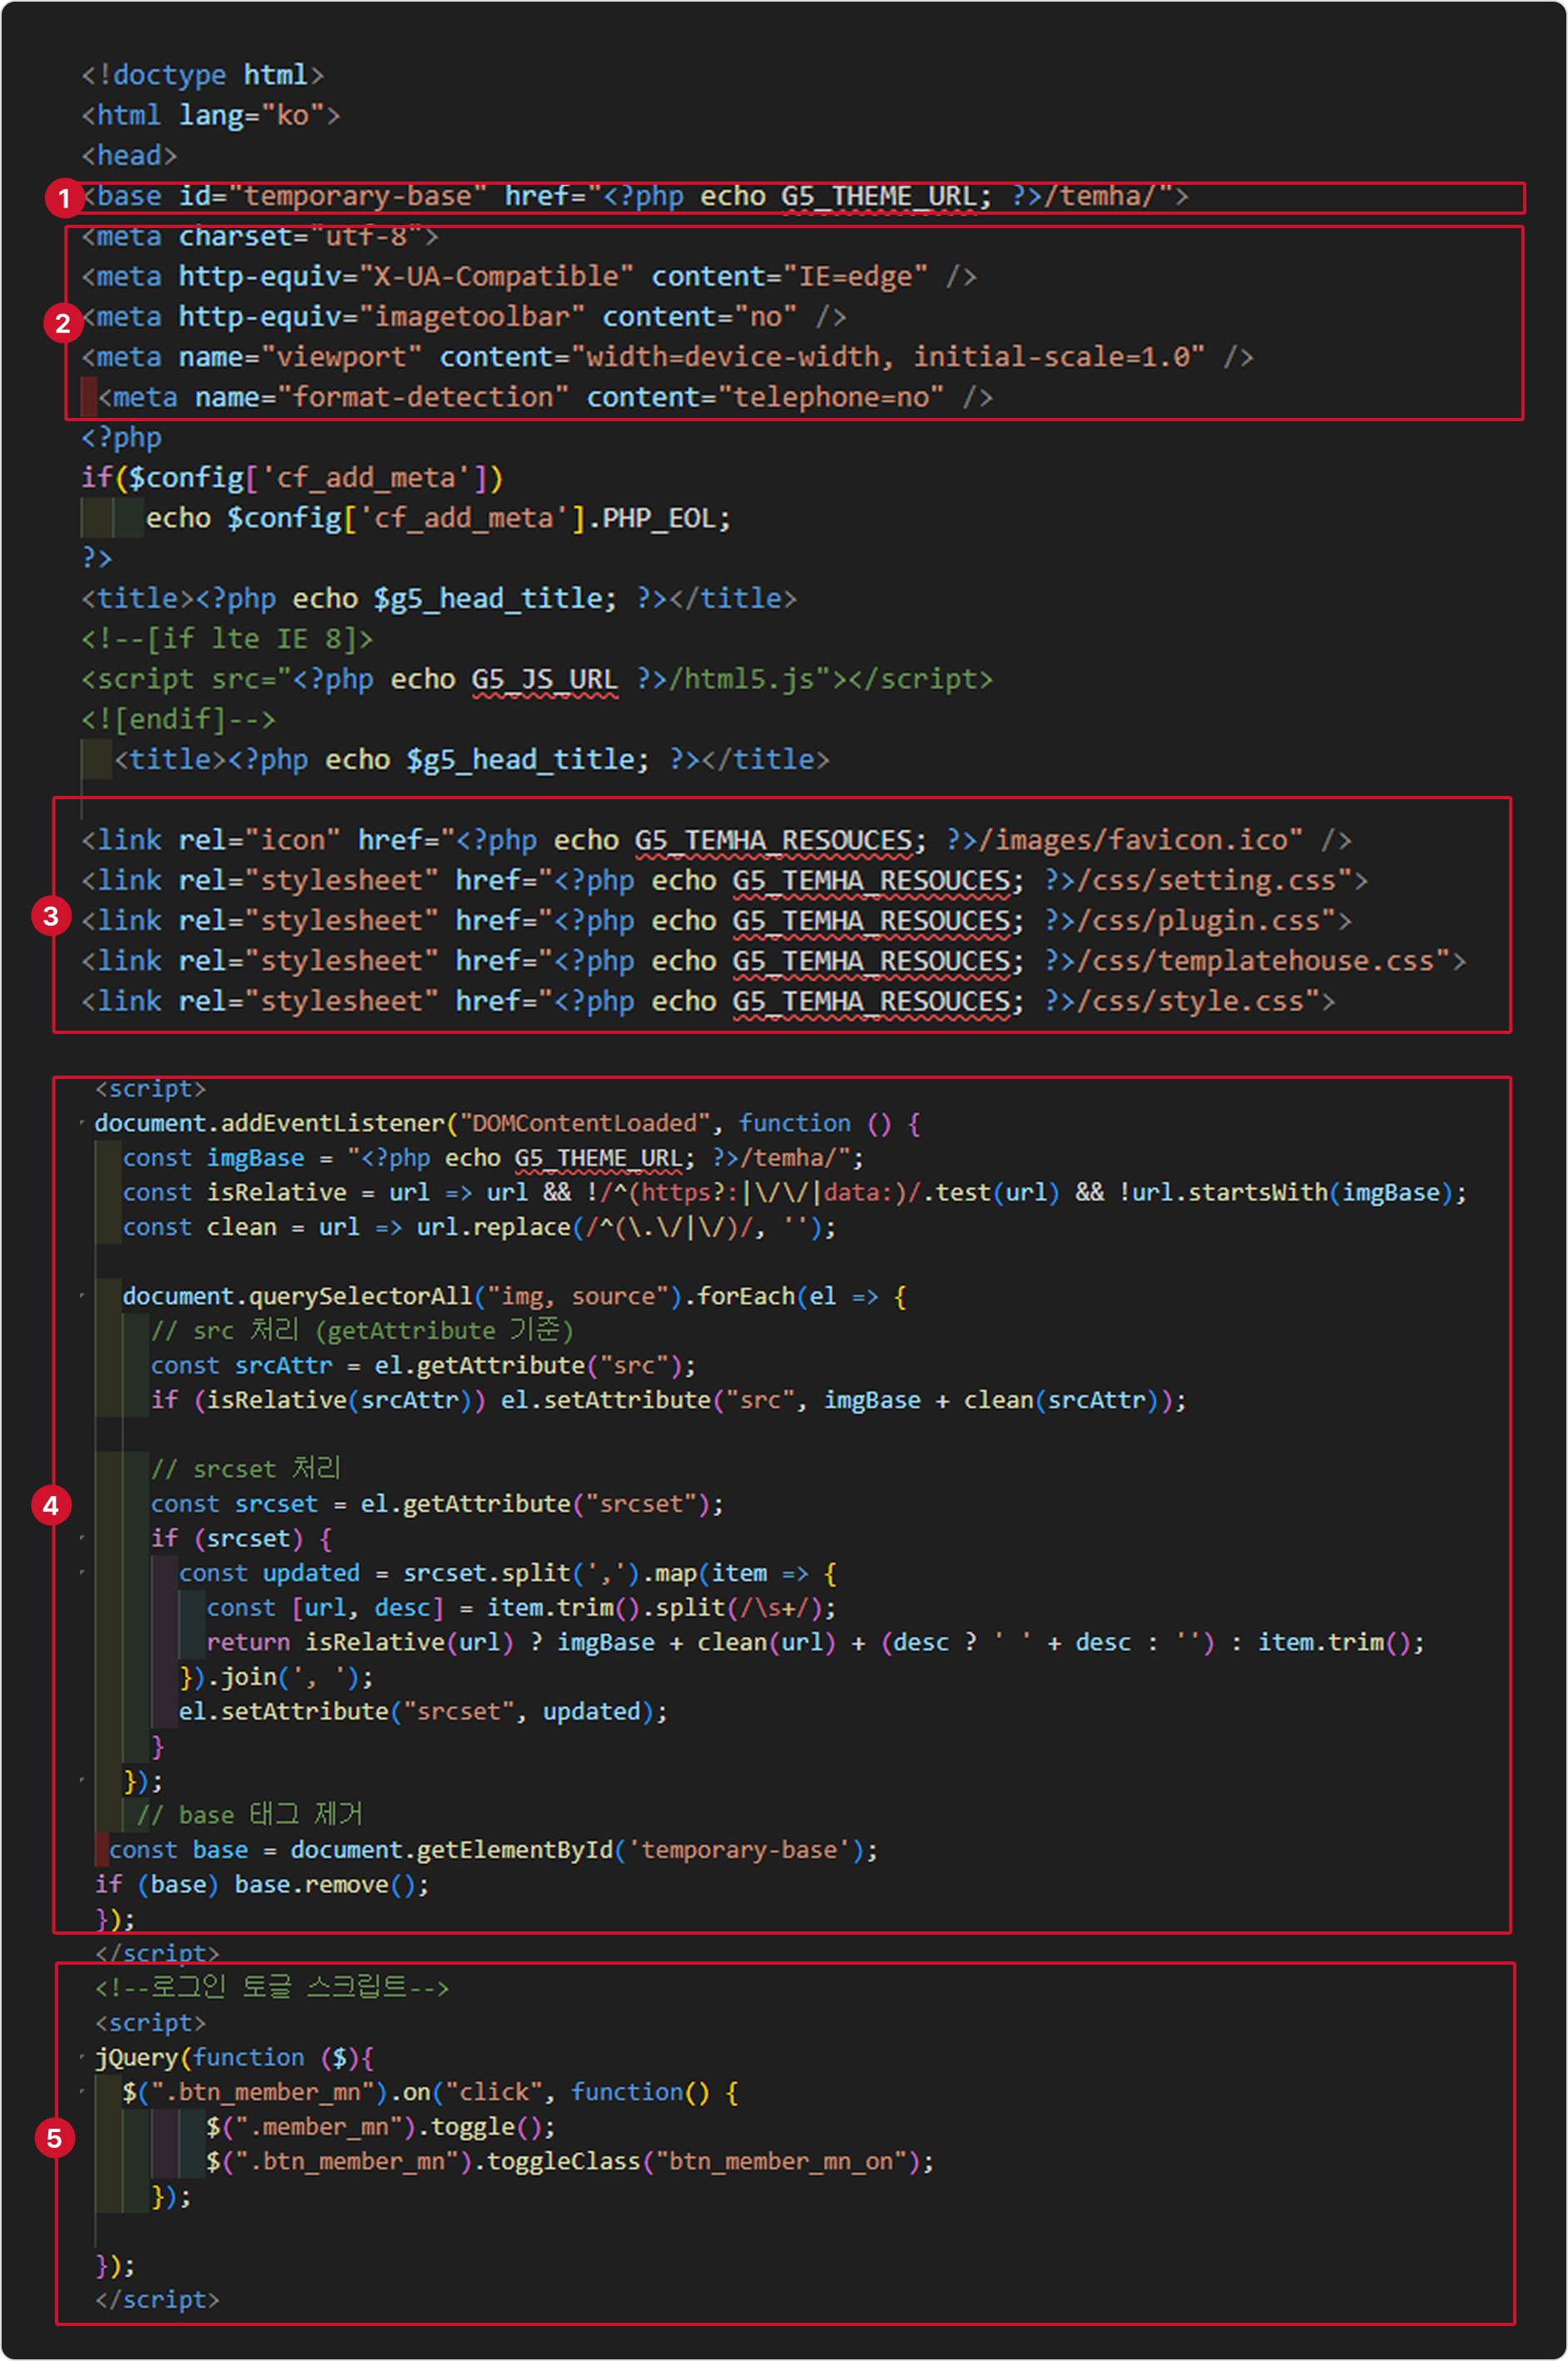
Task: Click the red number 2 annotation badge
Action: [63, 323]
